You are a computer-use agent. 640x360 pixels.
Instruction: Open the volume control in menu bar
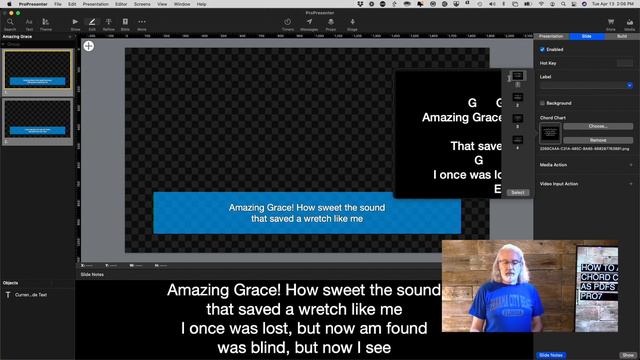point(492,4)
